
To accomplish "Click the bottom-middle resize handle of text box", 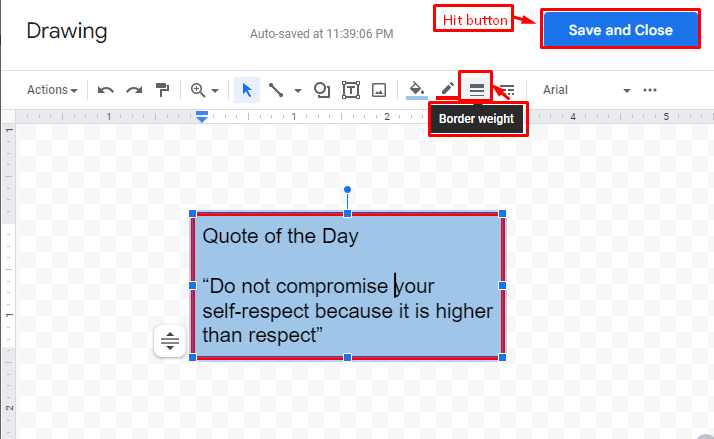I will tap(347, 357).
